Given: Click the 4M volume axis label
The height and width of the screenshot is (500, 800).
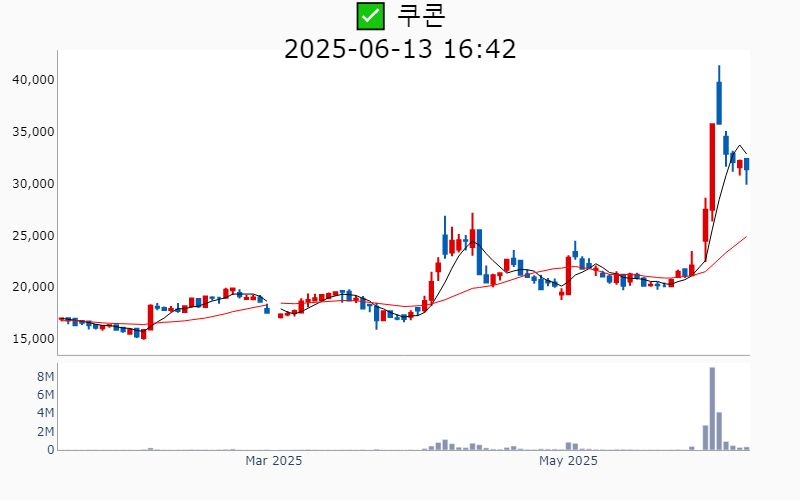Looking at the screenshot, I should click(45, 413).
